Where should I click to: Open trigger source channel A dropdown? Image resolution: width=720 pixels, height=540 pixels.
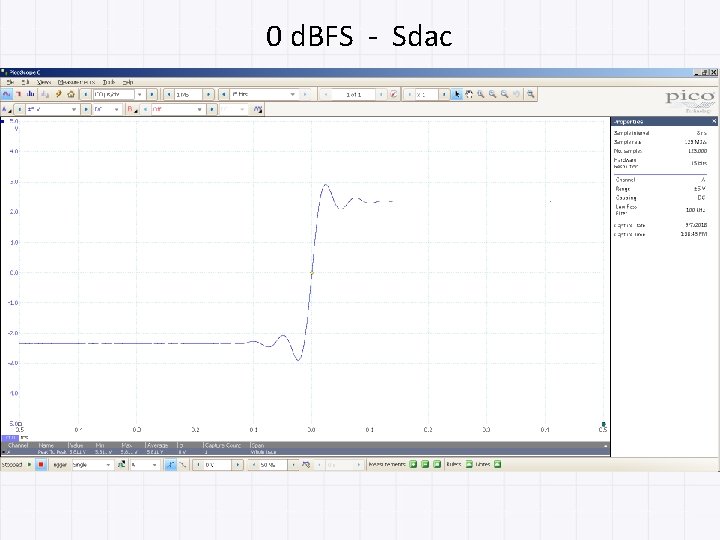(154, 465)
